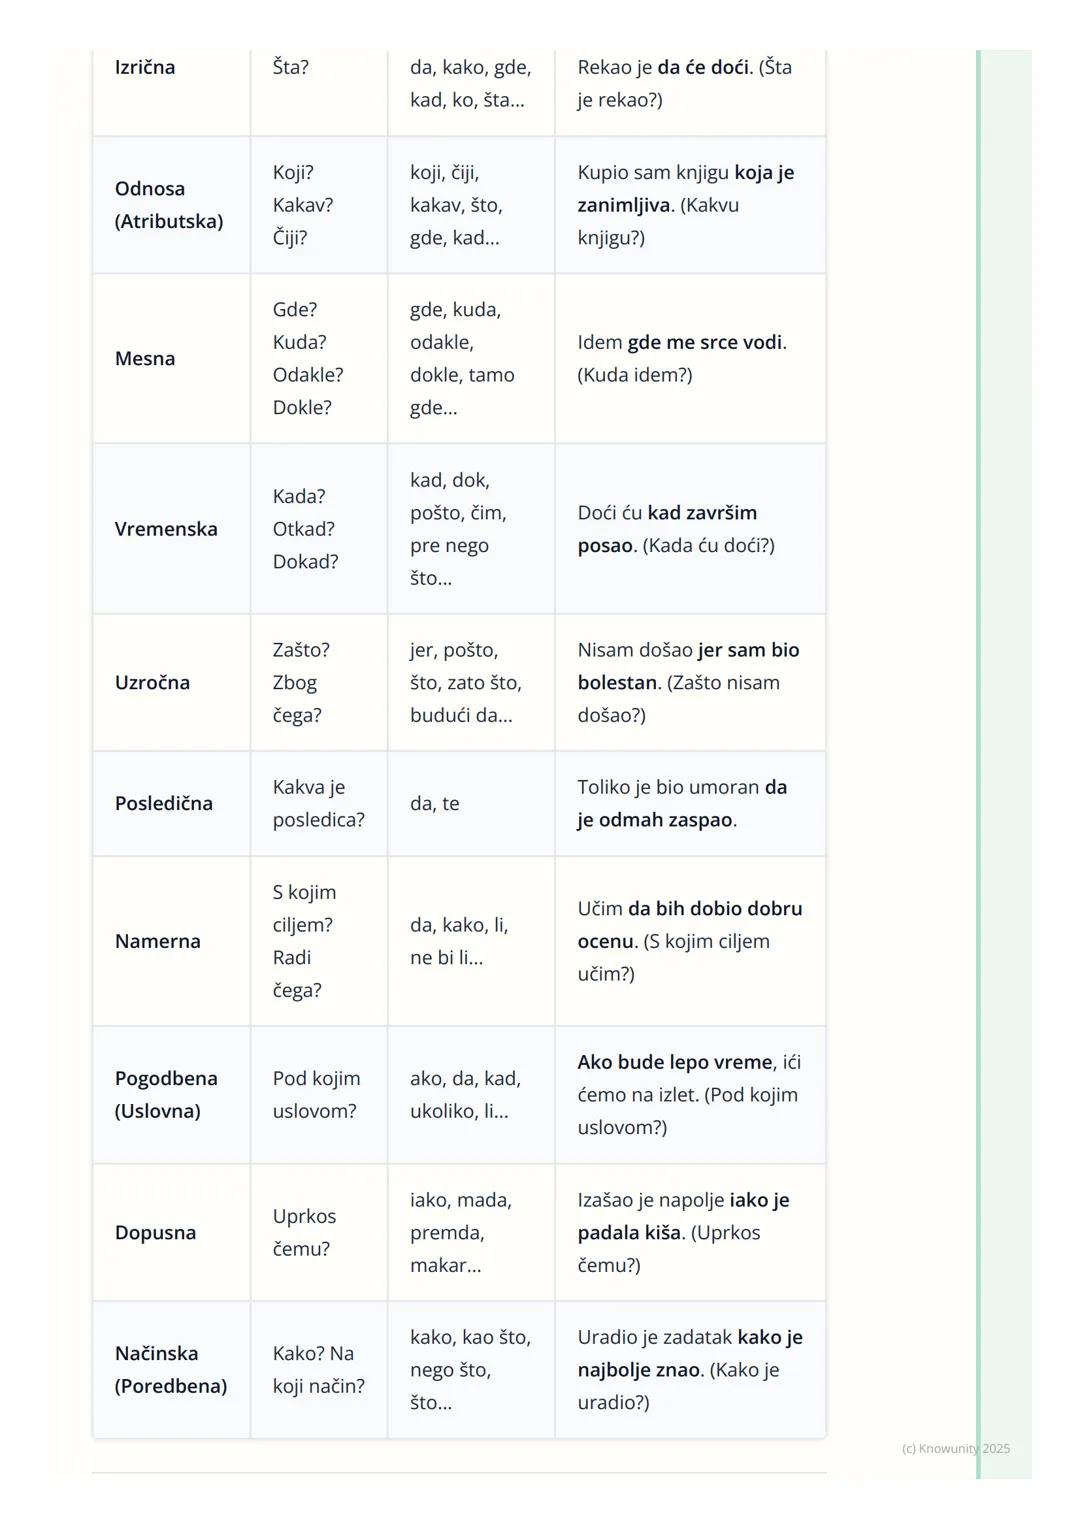Click the "jer, pošto, što, zato što" conjunctions cell
Viewport: 1080px width, 1528px height.
pos(465,682)
